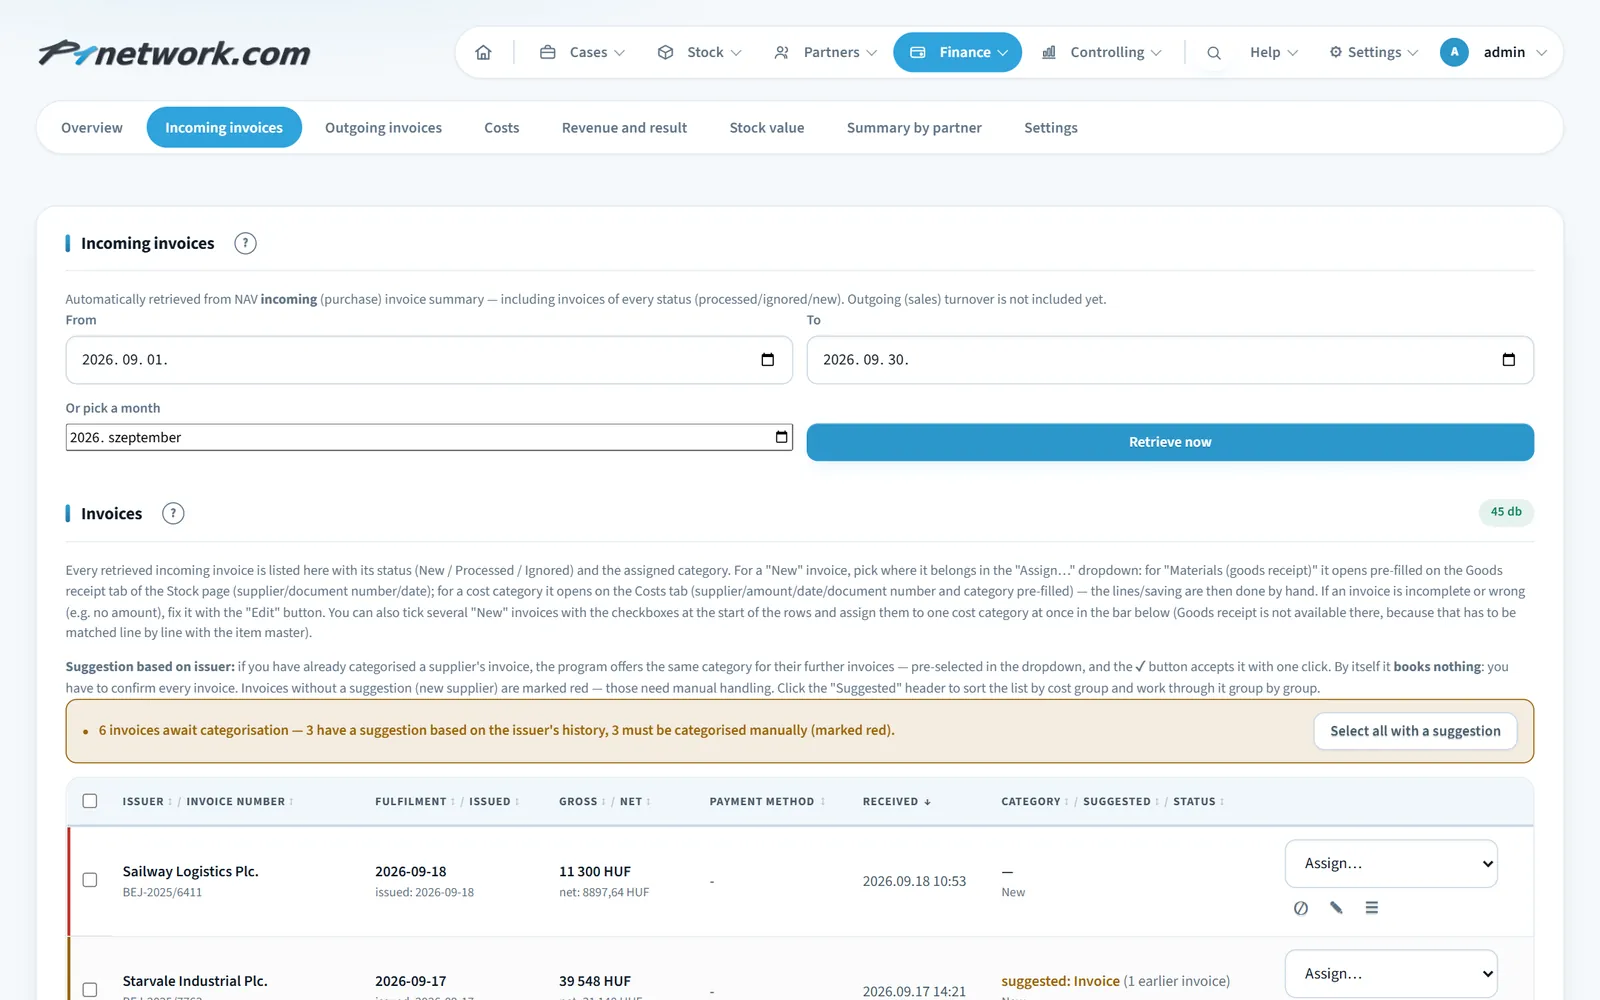Tick the Starvale Industrial Plc. row checkbox
Image resolution: width=1600 pixels, height=1000 pixels.
pyautogui.click(x=90, y=990)
